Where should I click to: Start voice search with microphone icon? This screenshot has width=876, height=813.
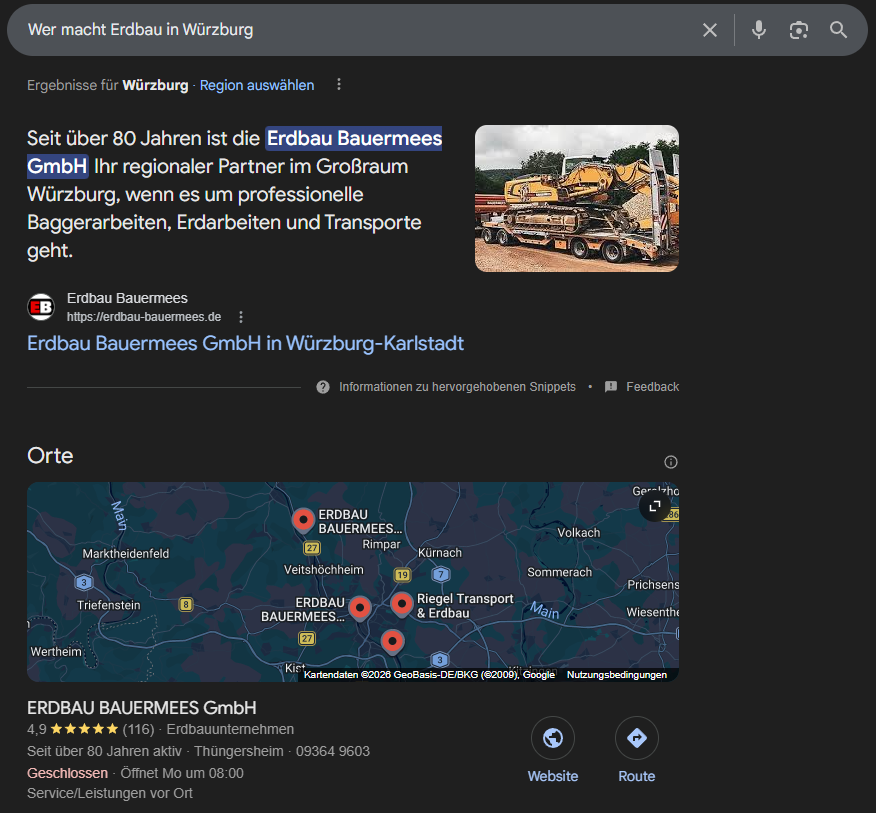click(x=759, y=30)
